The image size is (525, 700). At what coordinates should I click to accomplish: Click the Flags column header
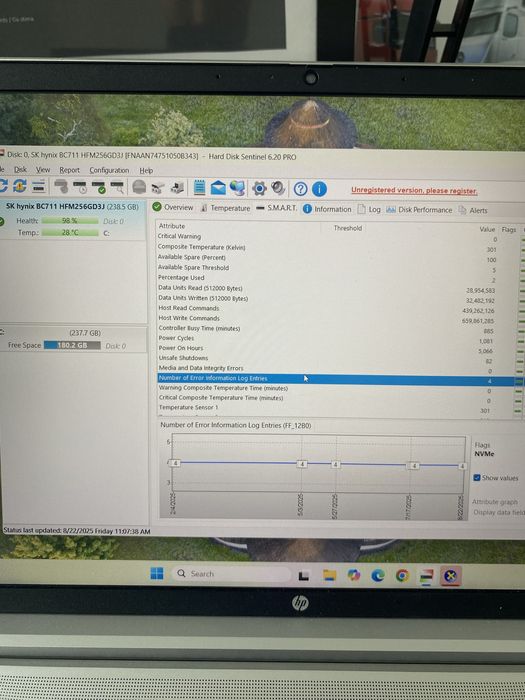pyautogui.click(x=508, y=229)
